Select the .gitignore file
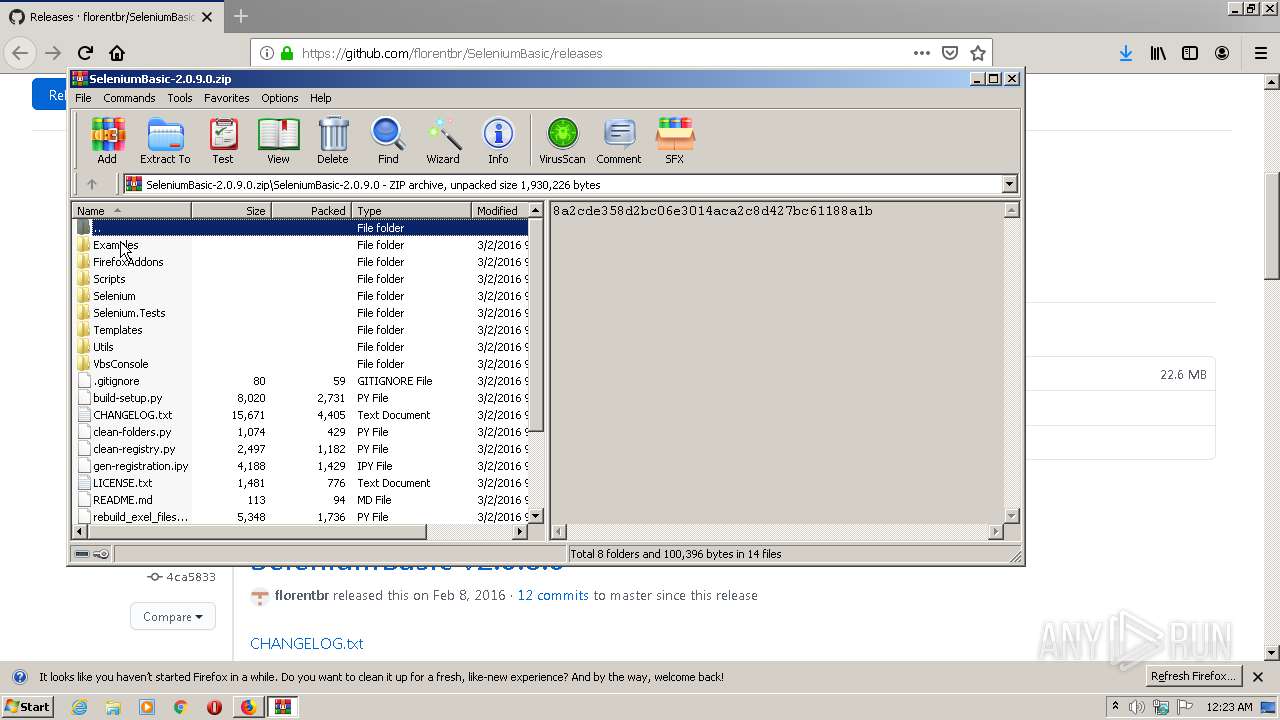 116,381
